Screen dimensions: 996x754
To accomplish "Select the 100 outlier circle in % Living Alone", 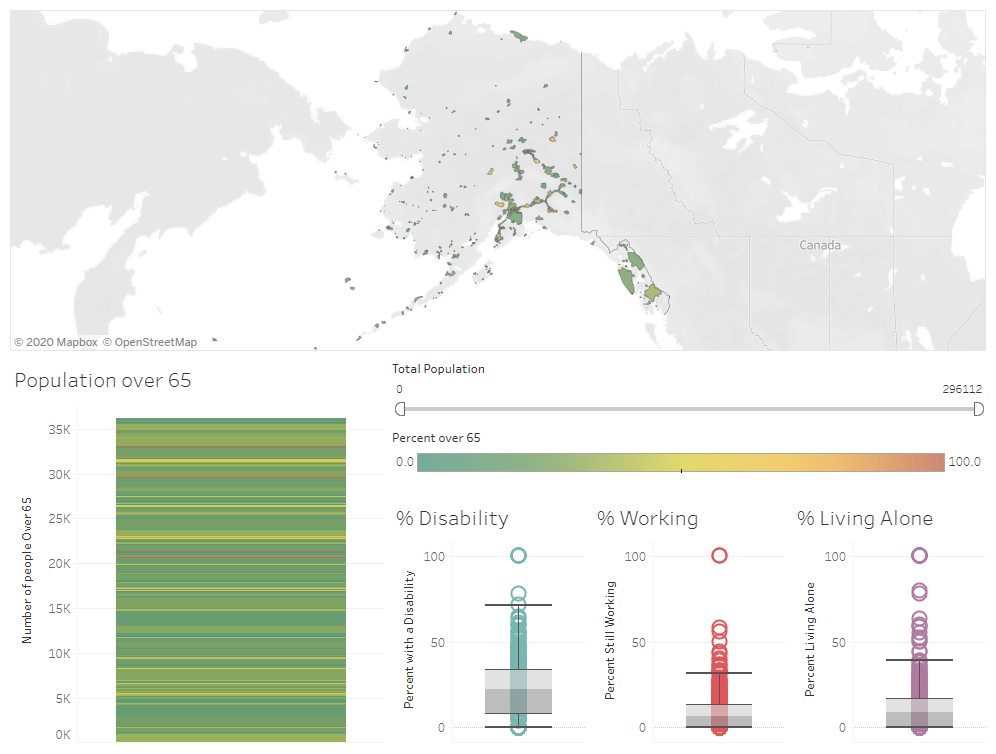I will 919,556.
